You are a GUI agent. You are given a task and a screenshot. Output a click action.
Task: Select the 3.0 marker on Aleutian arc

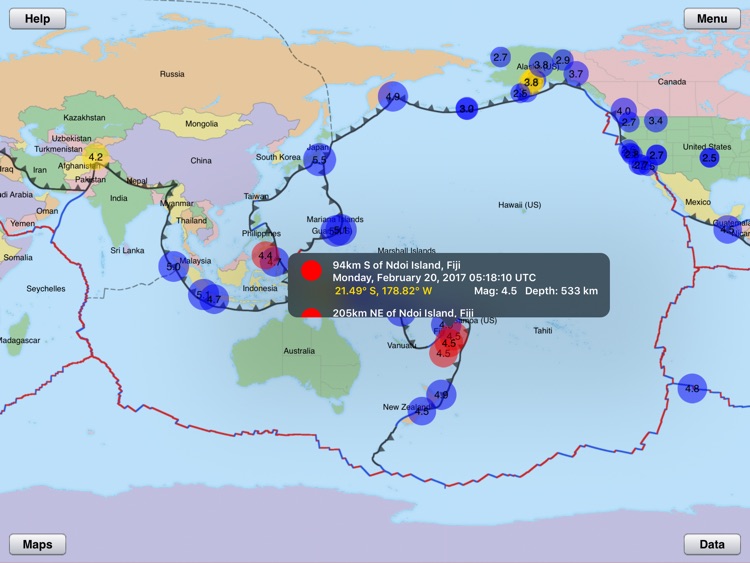pyautogui.click(x=466, y=109)
